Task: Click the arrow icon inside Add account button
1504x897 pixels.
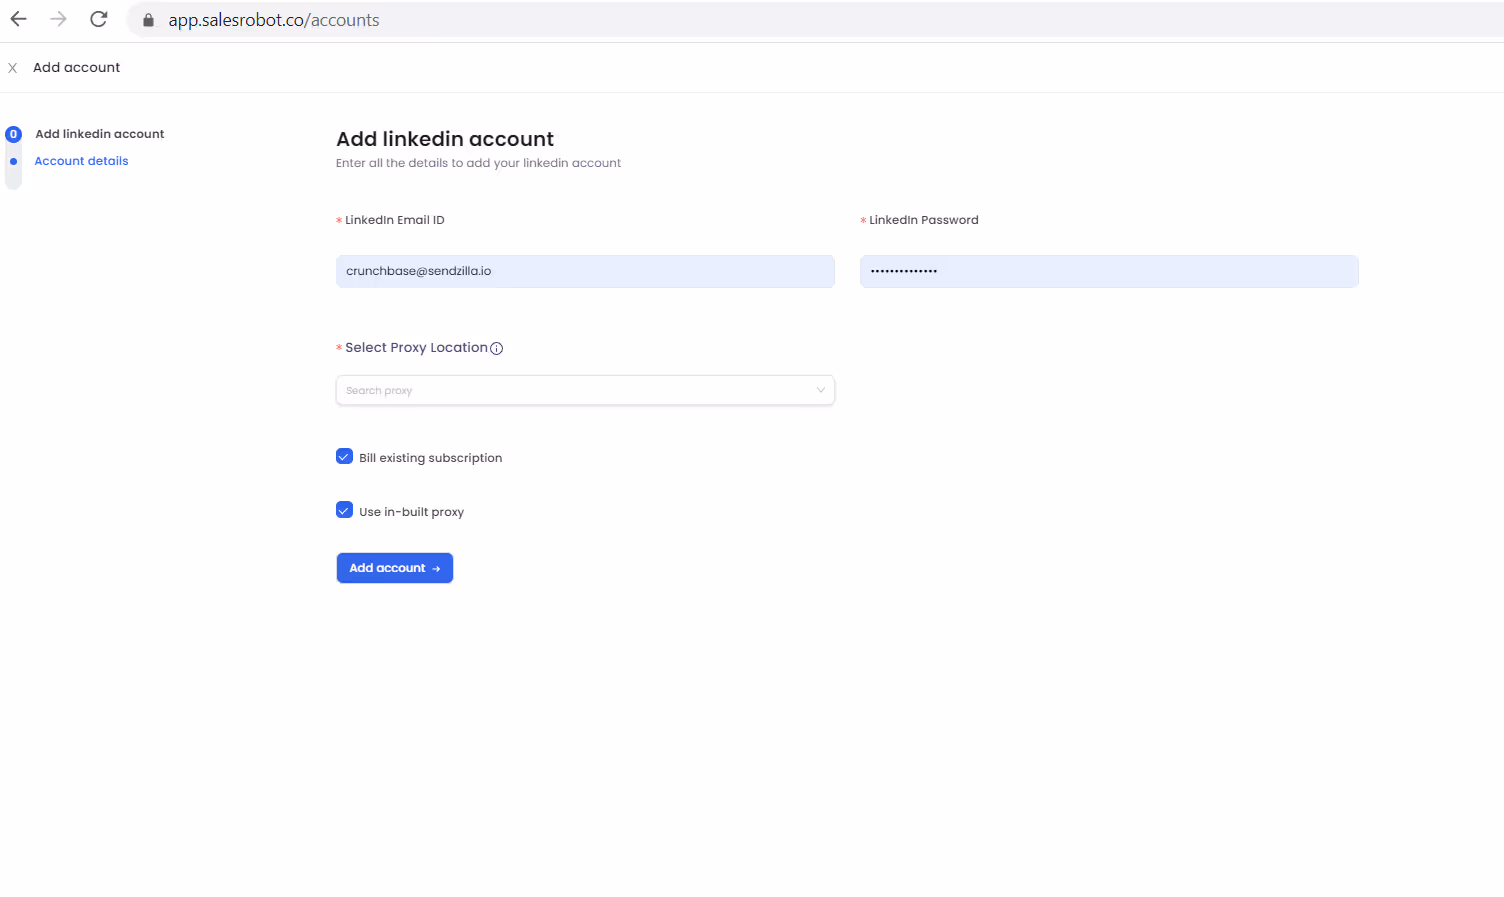Action: [434, 568]
